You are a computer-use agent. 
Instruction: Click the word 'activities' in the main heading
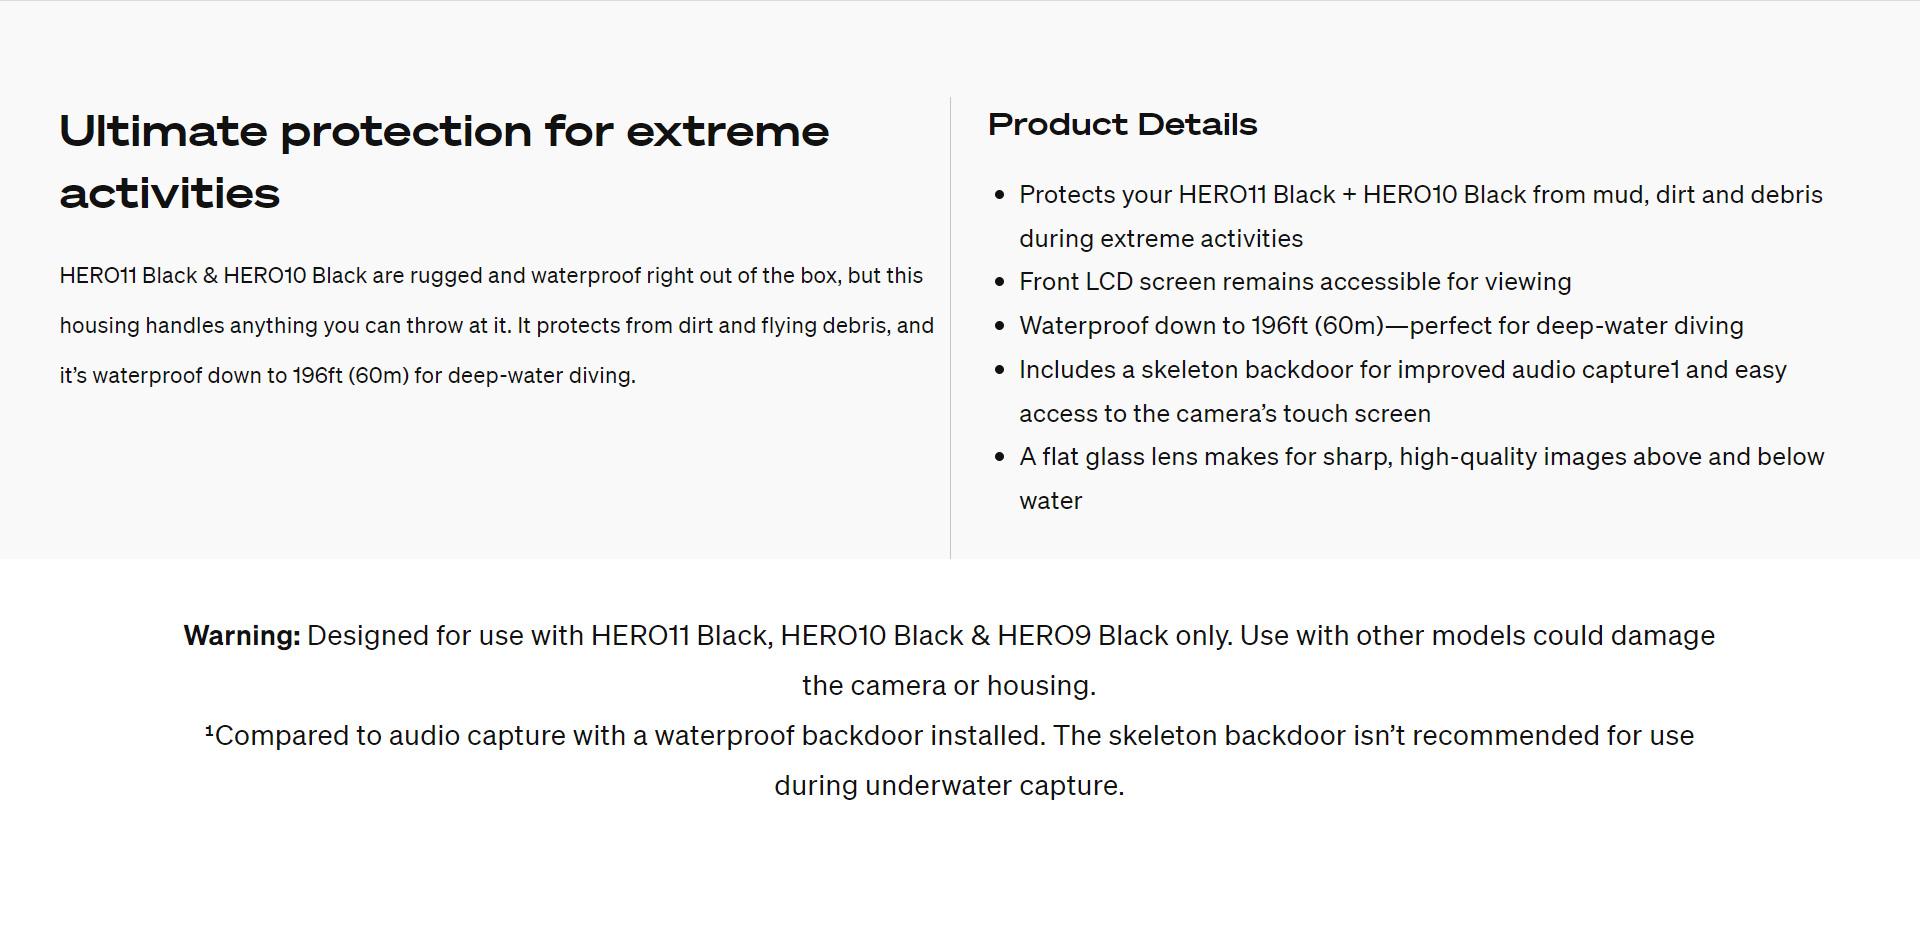[170, 193]
